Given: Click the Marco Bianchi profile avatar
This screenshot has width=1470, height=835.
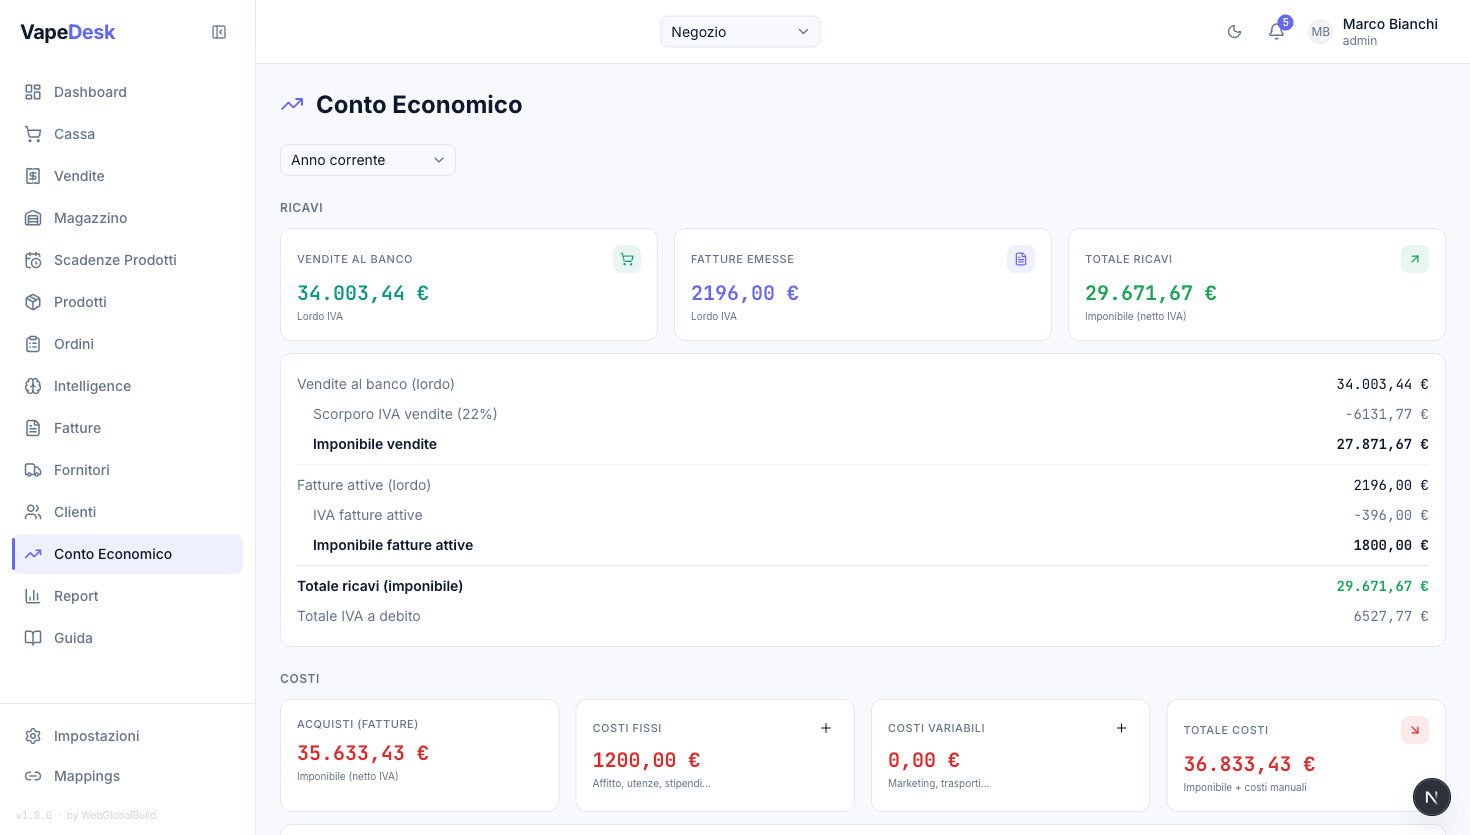Looking at the screenshot, I should [x=1320, y=31].
